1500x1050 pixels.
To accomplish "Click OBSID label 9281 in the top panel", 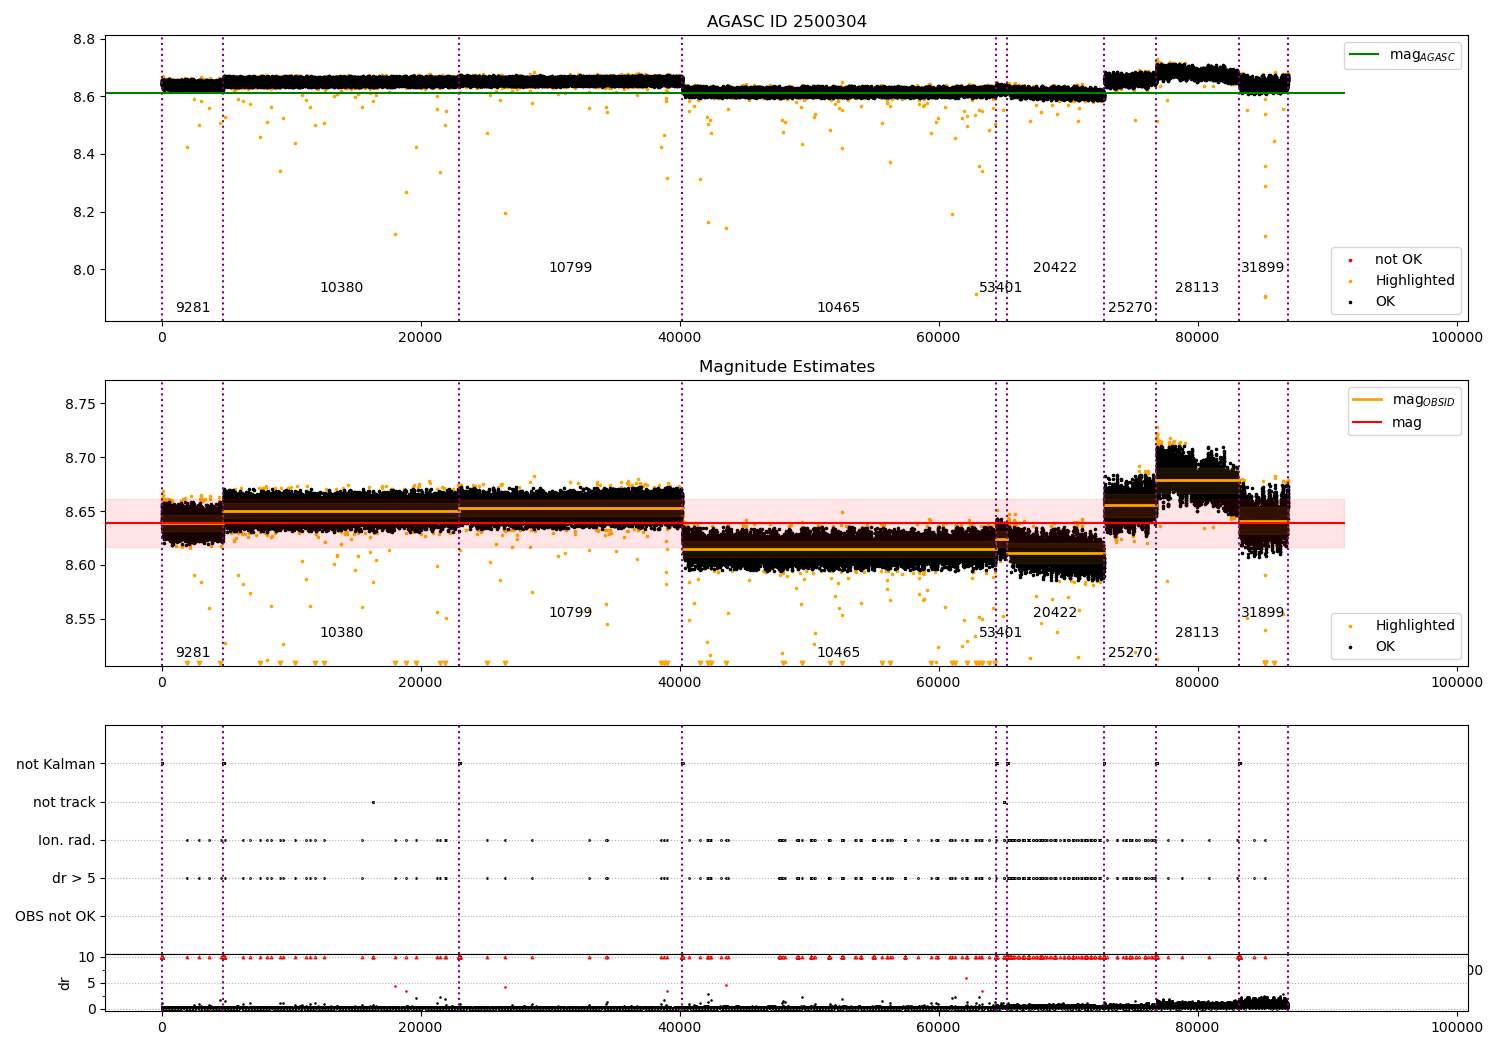I will coord(193,308).
